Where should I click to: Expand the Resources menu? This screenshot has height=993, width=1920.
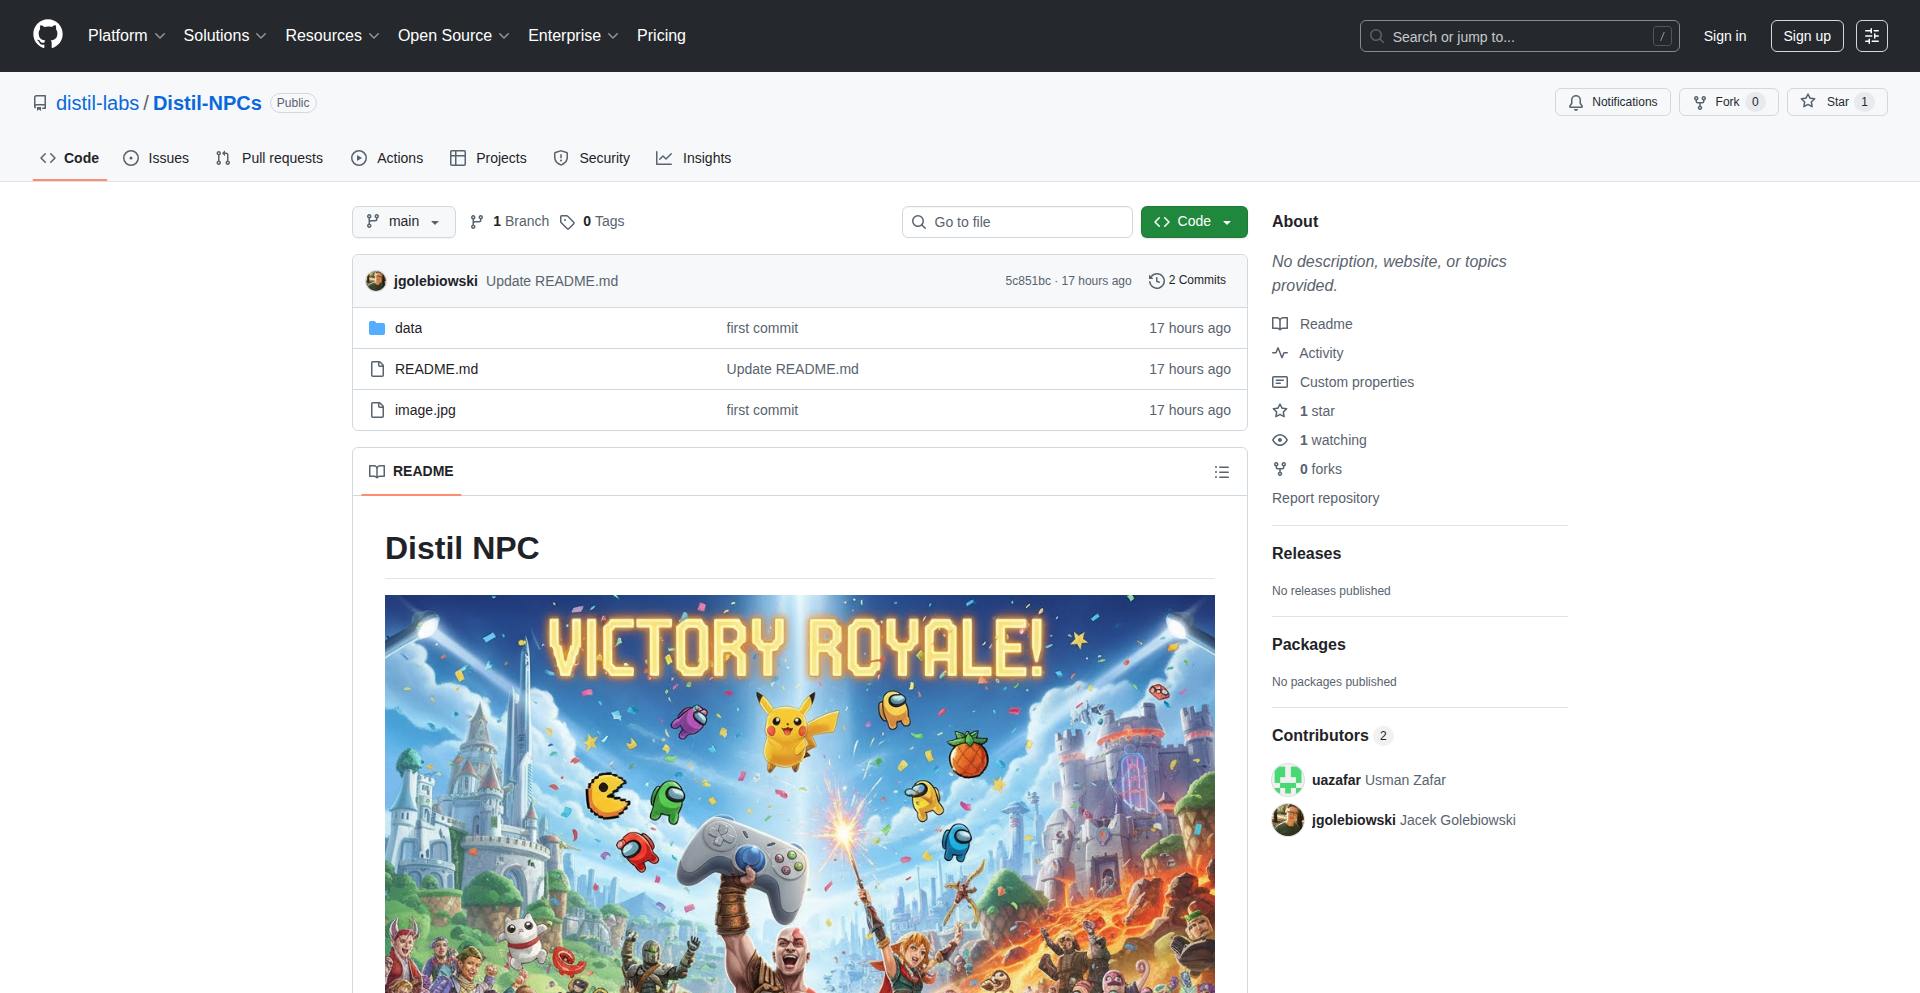pyautogui.click(x=332, y=35)
